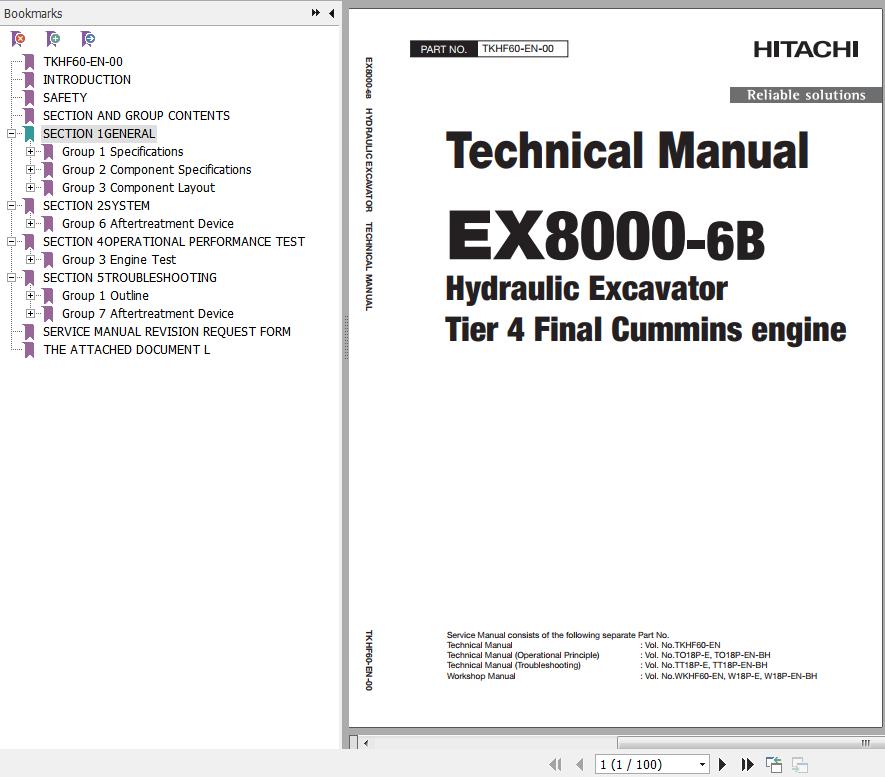Viewport: 885px width, 777px height.
Task: Click the bookmark options icon
Action: point(88,38)
